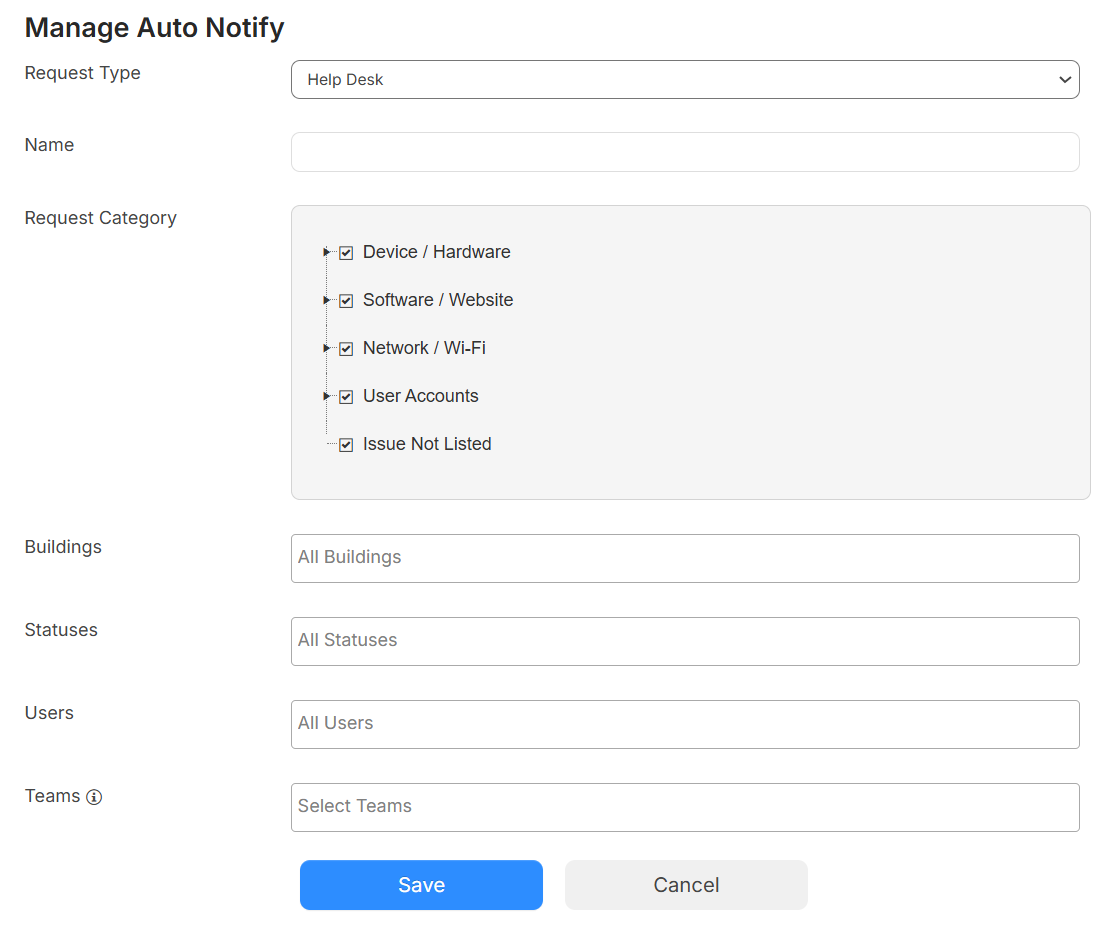
Task: Open the Request Type dropdown showing Help Desk
Action: coord(685,79)
